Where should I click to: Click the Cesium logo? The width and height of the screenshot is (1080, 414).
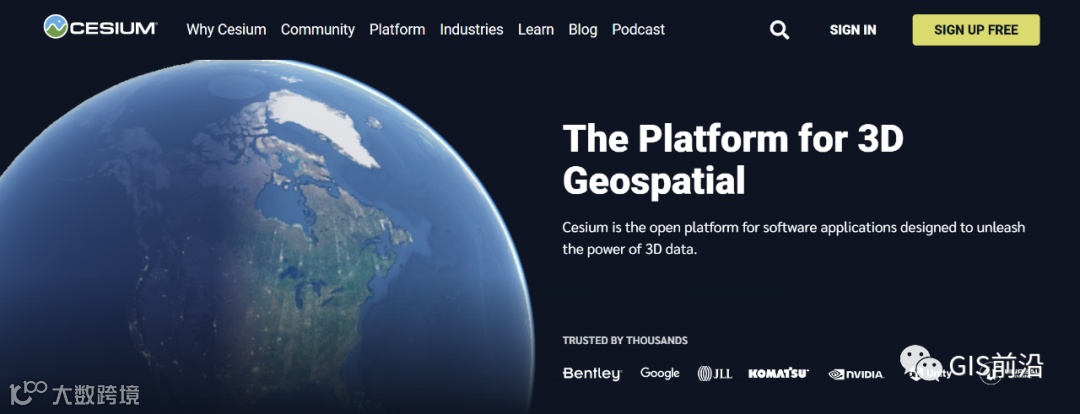pyautogui.click(x=101, y=27)
